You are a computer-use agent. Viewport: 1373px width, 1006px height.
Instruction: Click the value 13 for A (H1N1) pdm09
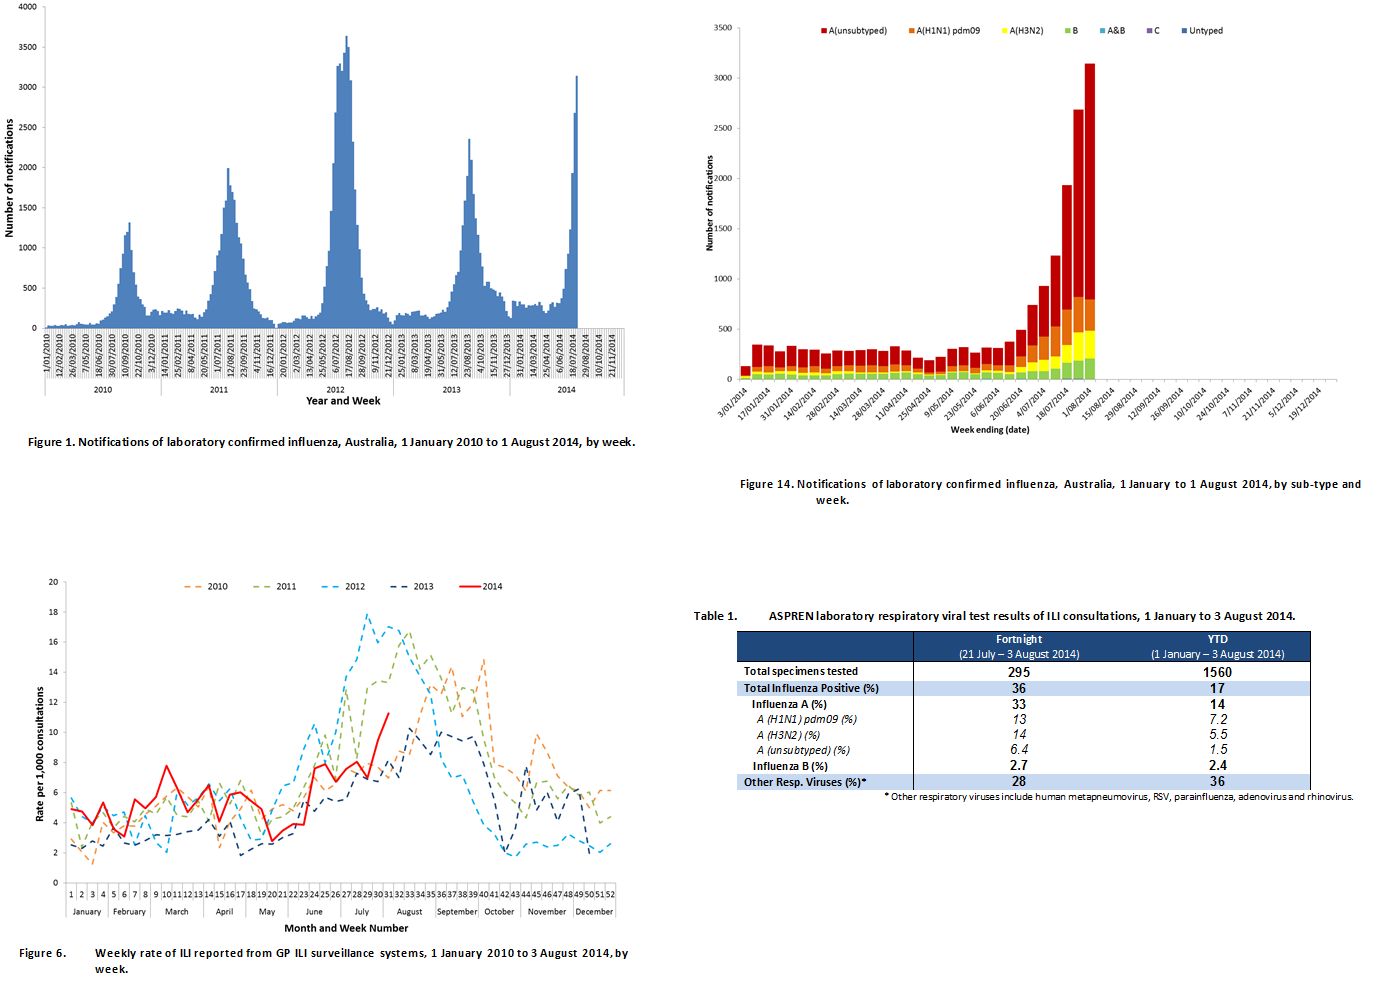click(1019, 719)
